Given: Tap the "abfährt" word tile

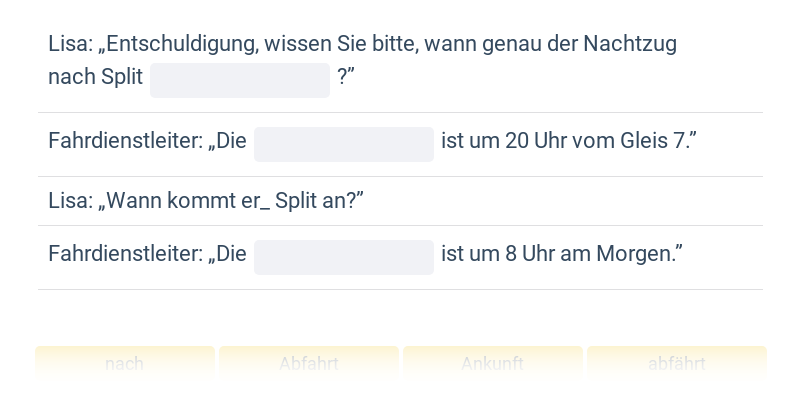Looking at the screenshot, I should pyautogui.click(x=676, y=364).
